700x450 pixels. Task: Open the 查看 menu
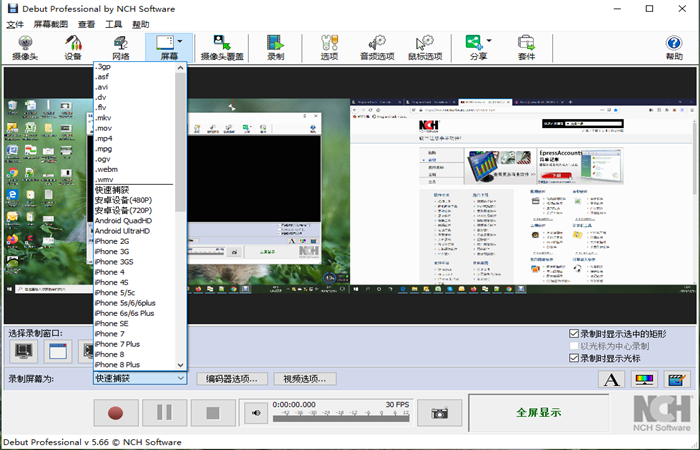[87, 25]
